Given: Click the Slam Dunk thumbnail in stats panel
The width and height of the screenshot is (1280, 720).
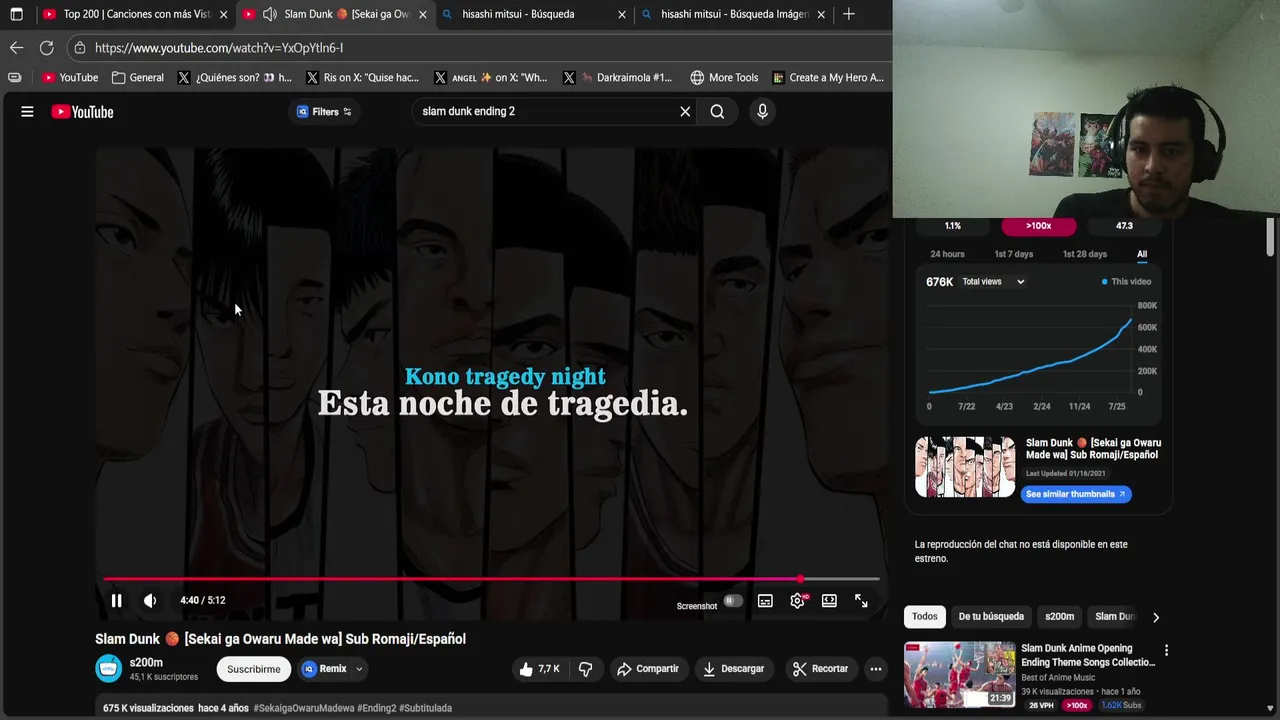Looking at the screenshot, I should (965, 467).
